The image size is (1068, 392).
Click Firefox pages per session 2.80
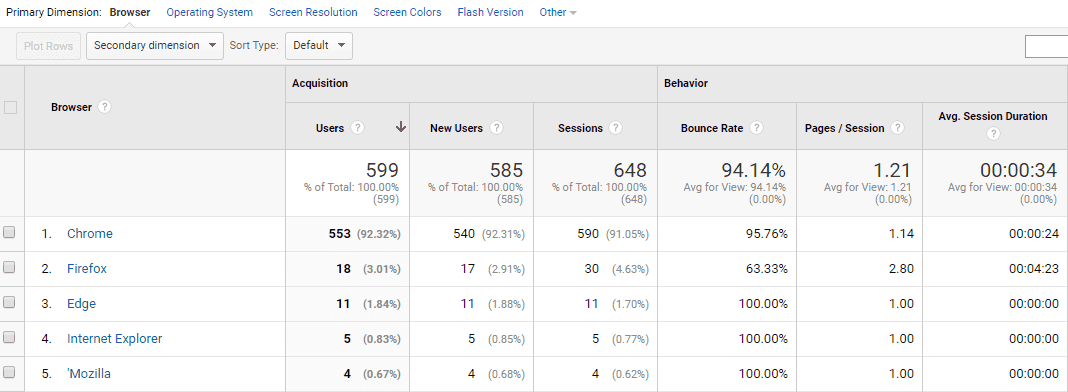(x=901, y=269)
